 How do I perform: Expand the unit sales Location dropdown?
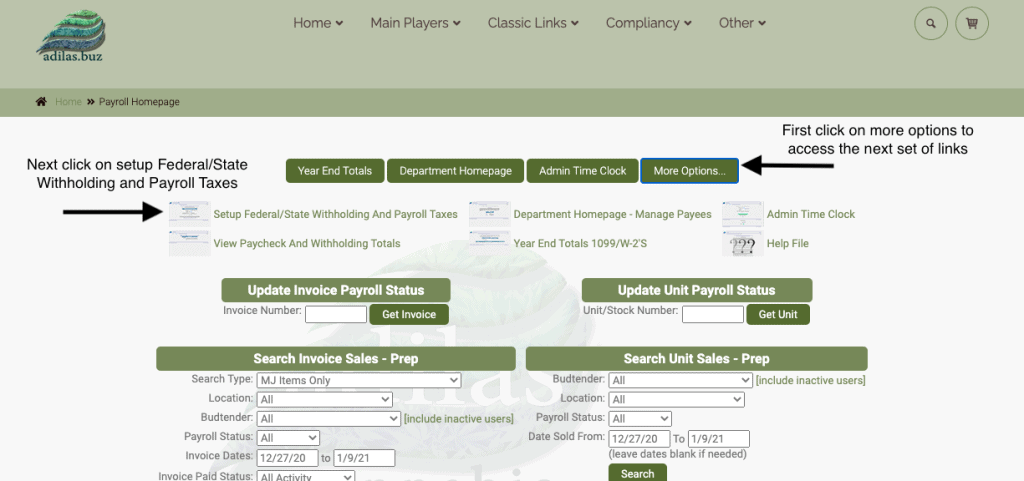(x=676, y=399)
